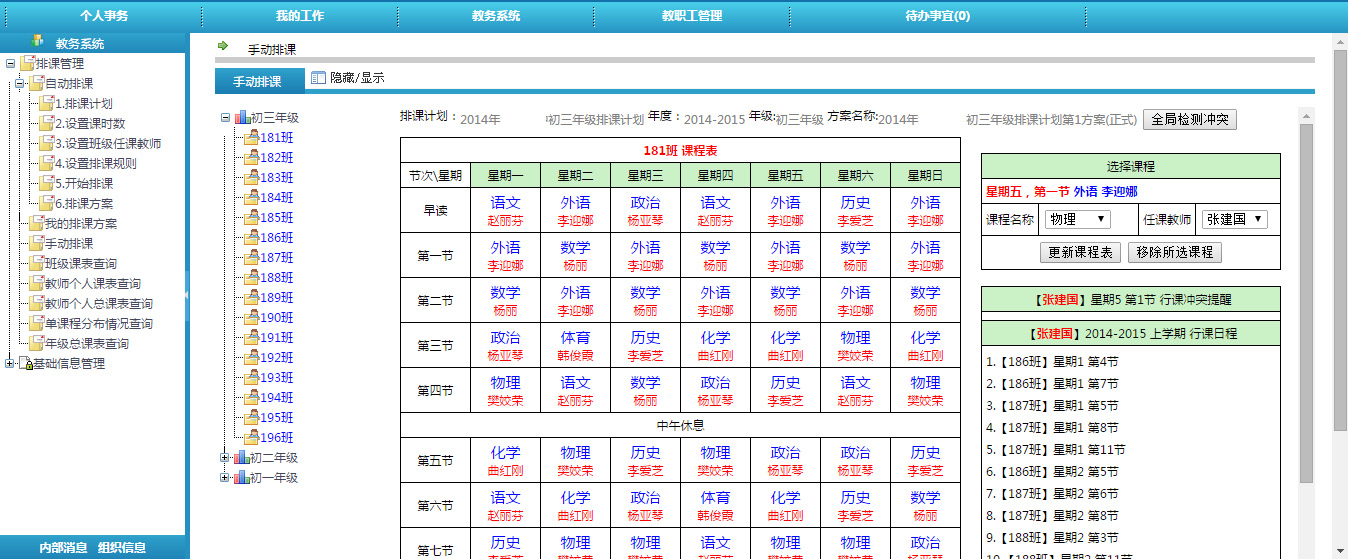
Task: Click the lock icon beside 基础信息管理
Action: 25,364
